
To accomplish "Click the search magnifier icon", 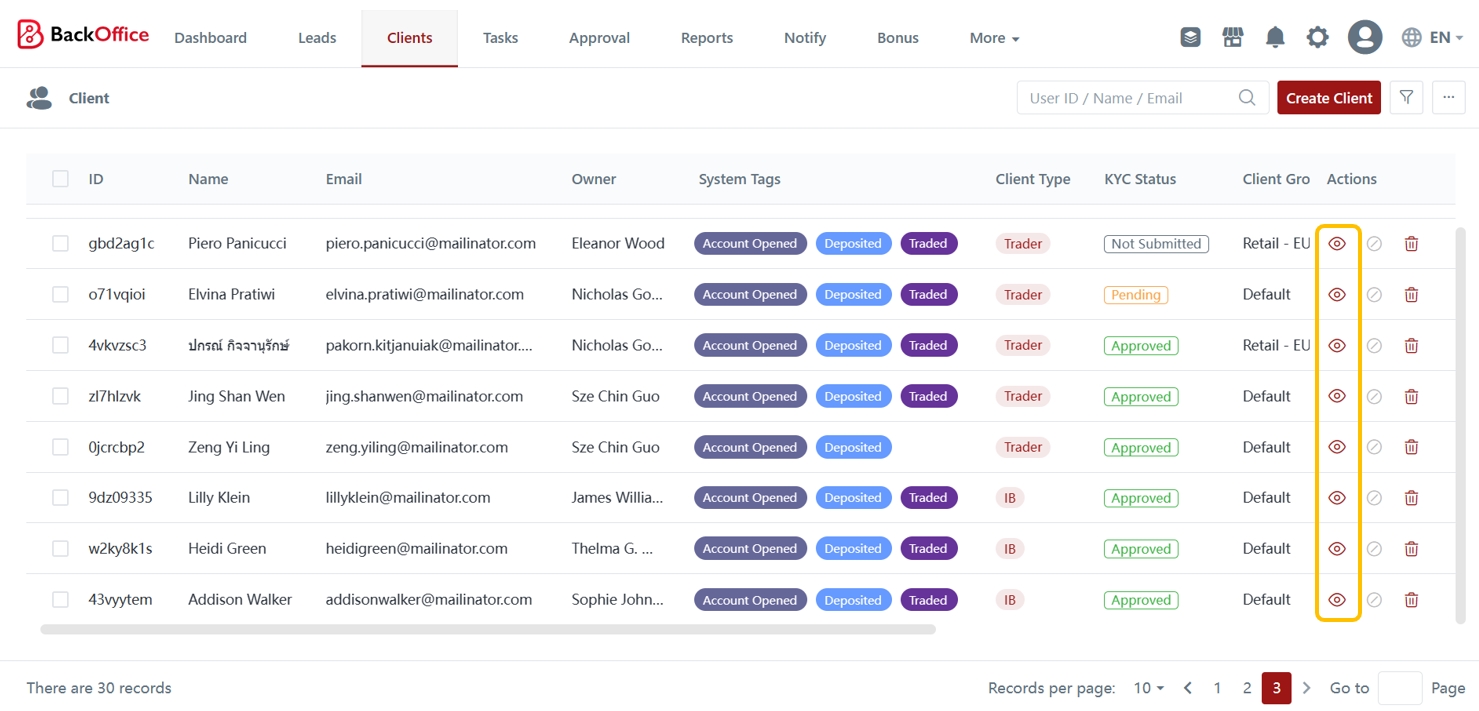I will [1247, 98].
